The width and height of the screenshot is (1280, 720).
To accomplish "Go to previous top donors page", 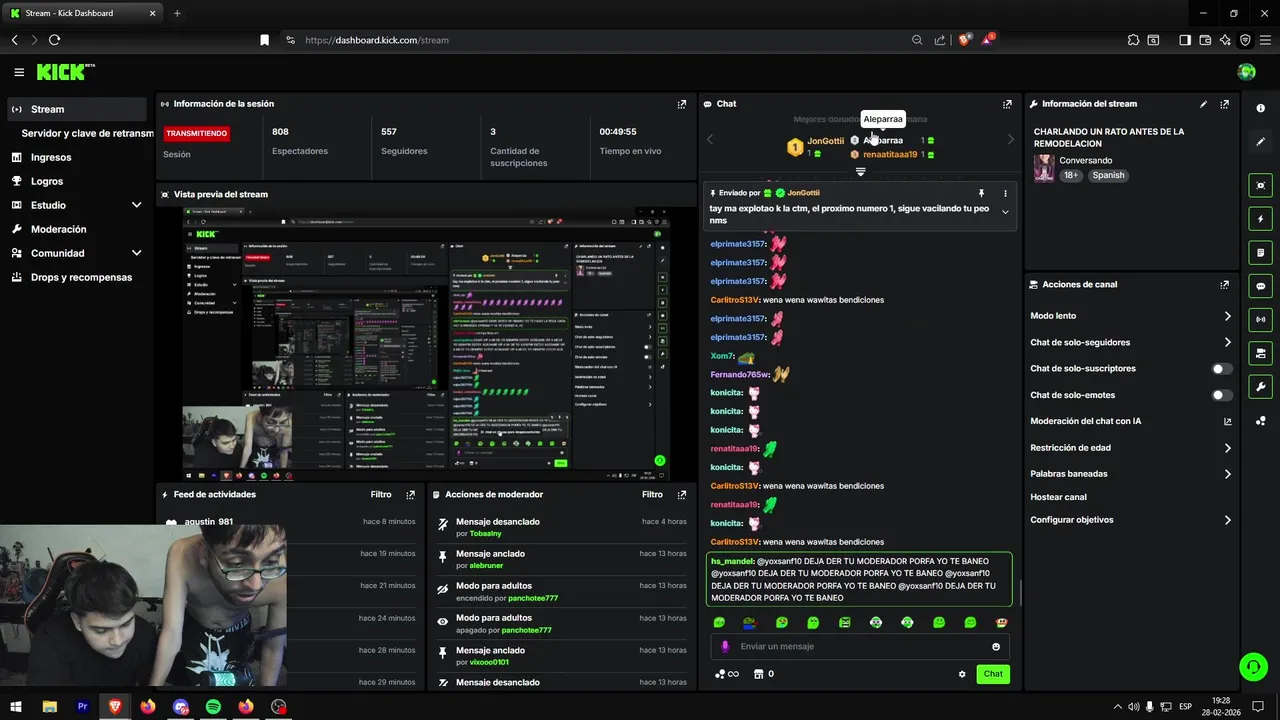I will (710, 140).
